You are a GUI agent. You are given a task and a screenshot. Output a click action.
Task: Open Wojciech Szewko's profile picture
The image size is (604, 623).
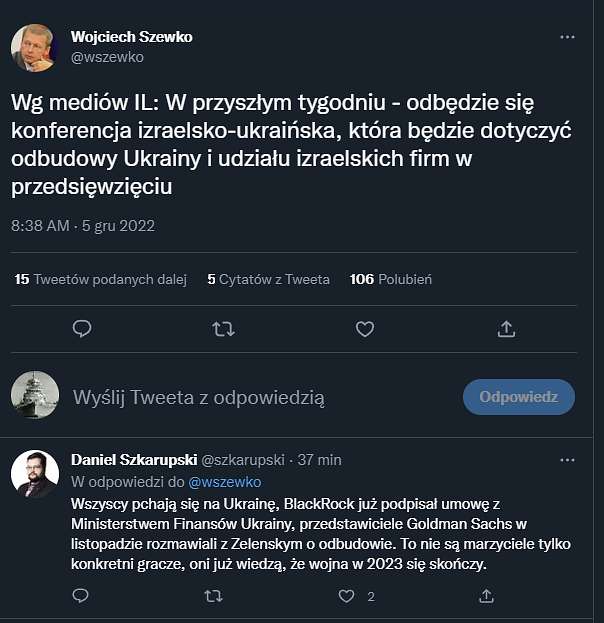pos(33,48)
